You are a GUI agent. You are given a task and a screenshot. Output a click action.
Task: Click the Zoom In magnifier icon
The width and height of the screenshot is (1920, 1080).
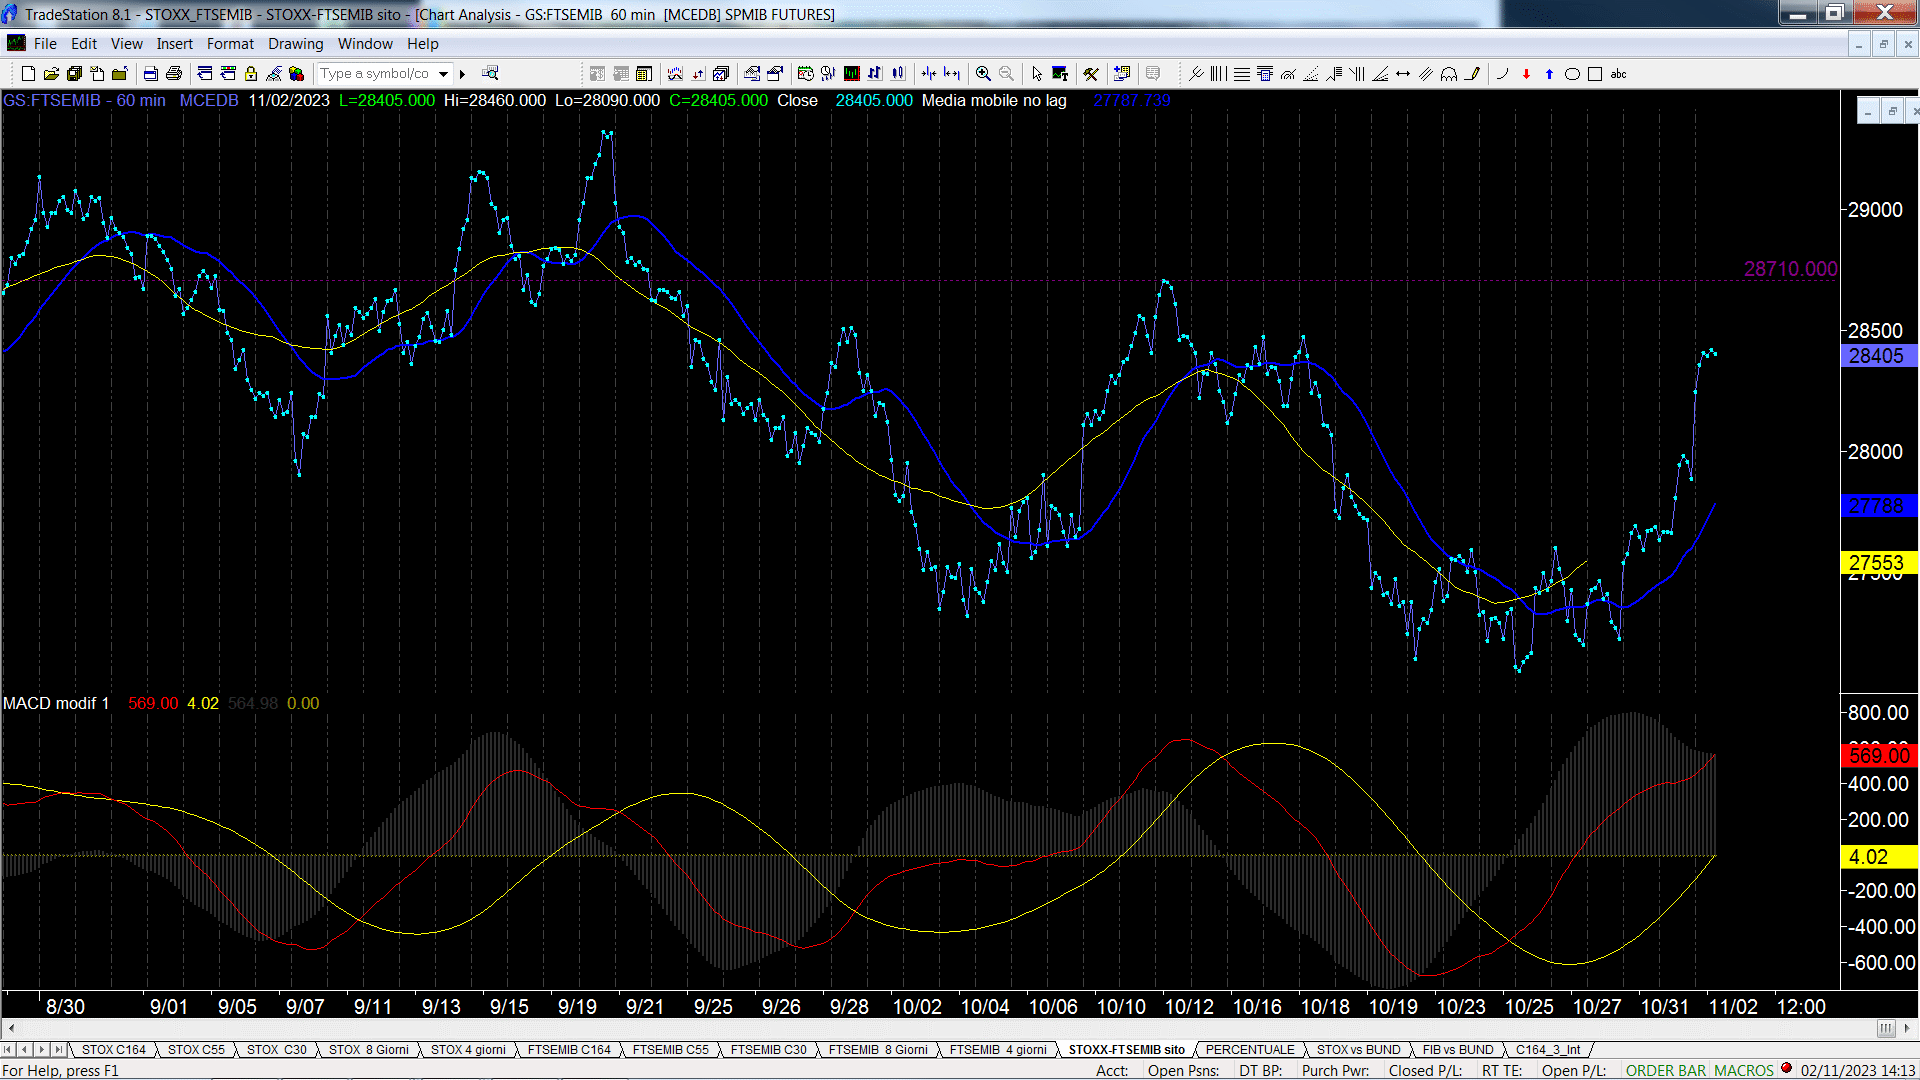[x=983, y=74]
